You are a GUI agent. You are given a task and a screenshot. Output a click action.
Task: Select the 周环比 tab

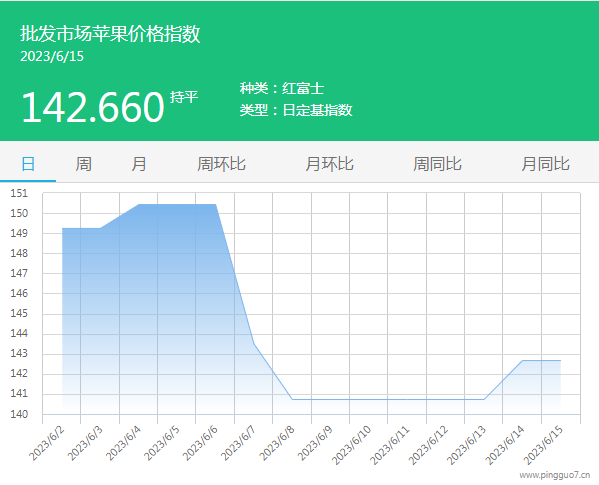[x=221, y=164]
